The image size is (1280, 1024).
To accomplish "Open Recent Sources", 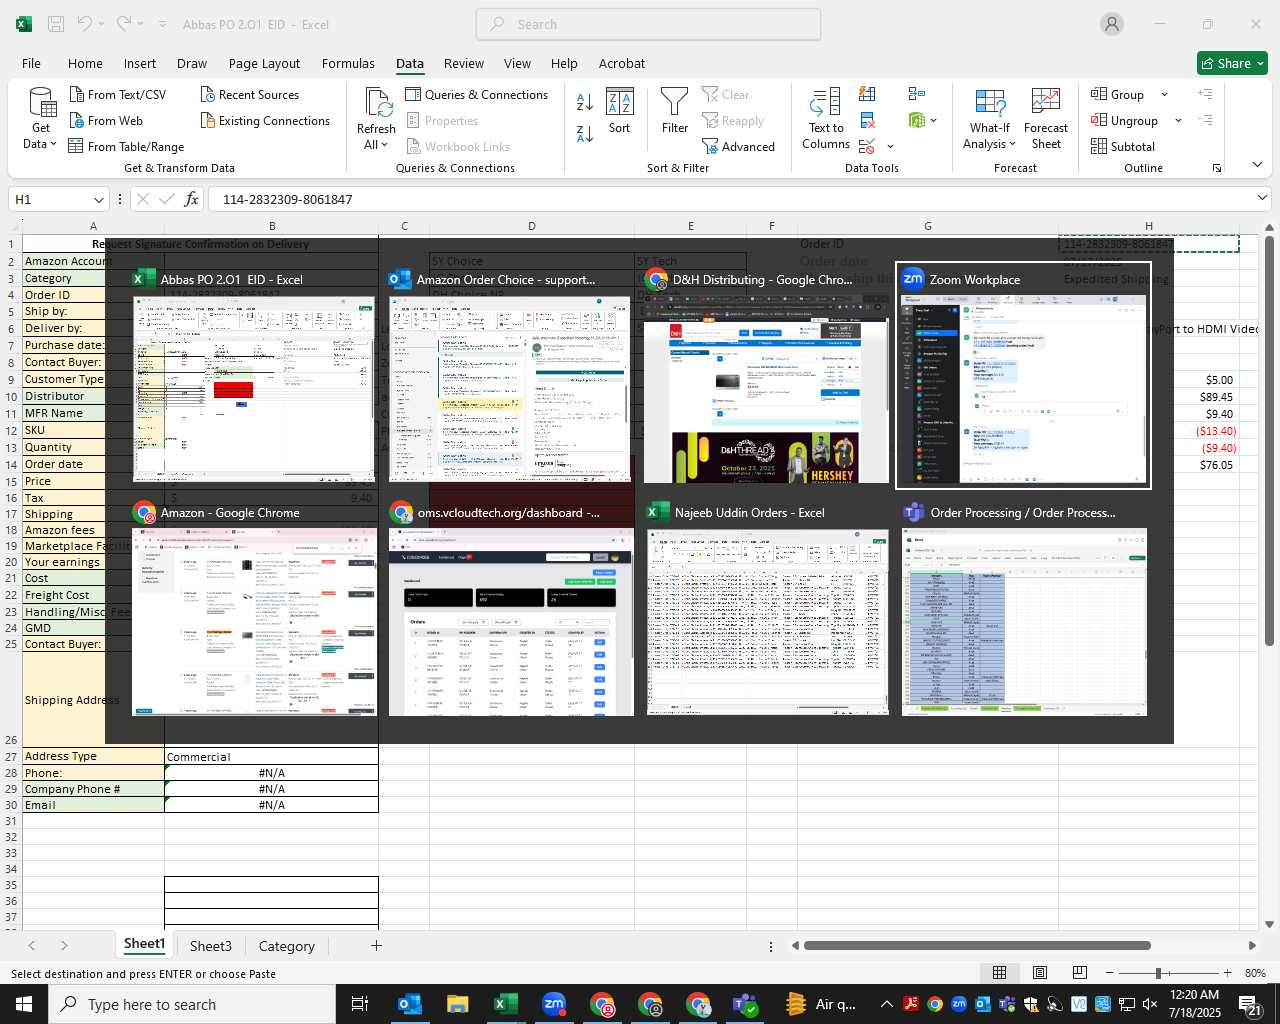I will coord(250,94).
